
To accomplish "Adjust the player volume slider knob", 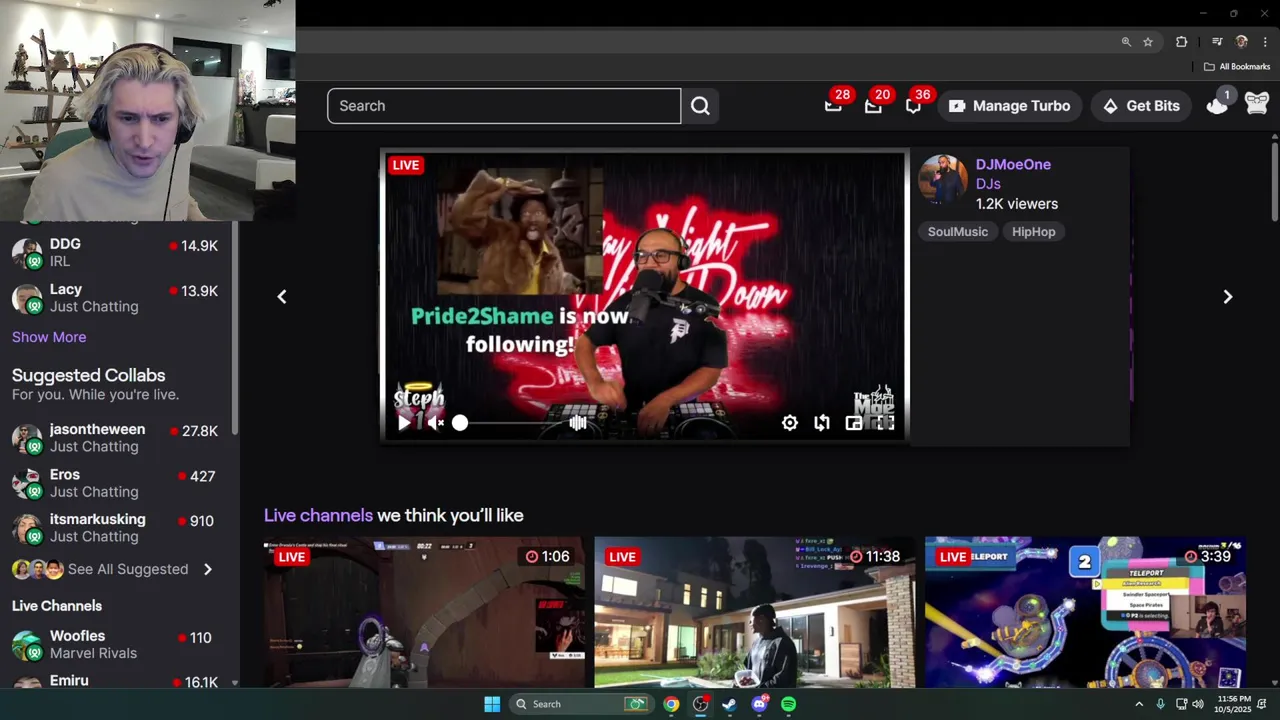I will [x=460, y=423].
